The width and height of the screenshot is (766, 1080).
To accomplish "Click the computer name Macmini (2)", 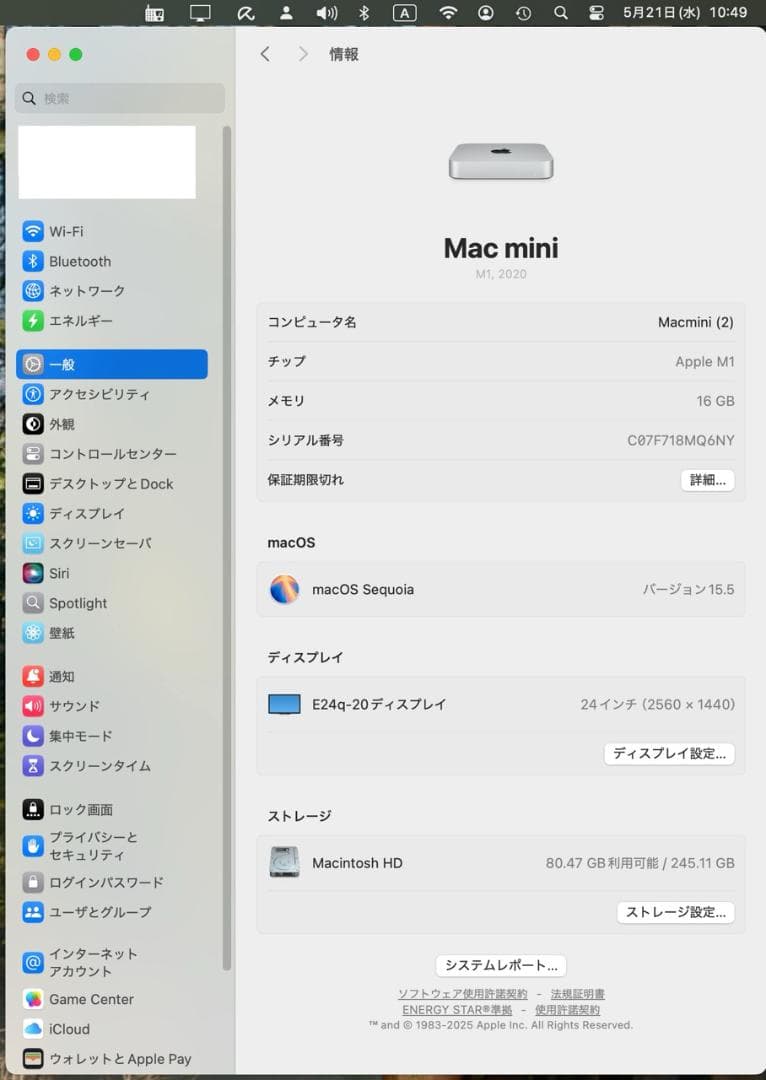I will pyautogui.click(x=695, y=322).
